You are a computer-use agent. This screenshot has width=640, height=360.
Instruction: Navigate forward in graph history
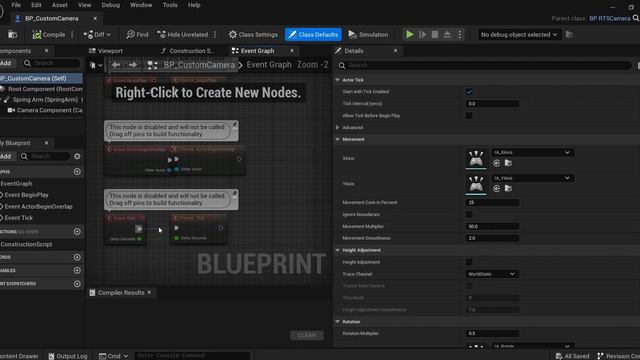click(x=133, y=65)
